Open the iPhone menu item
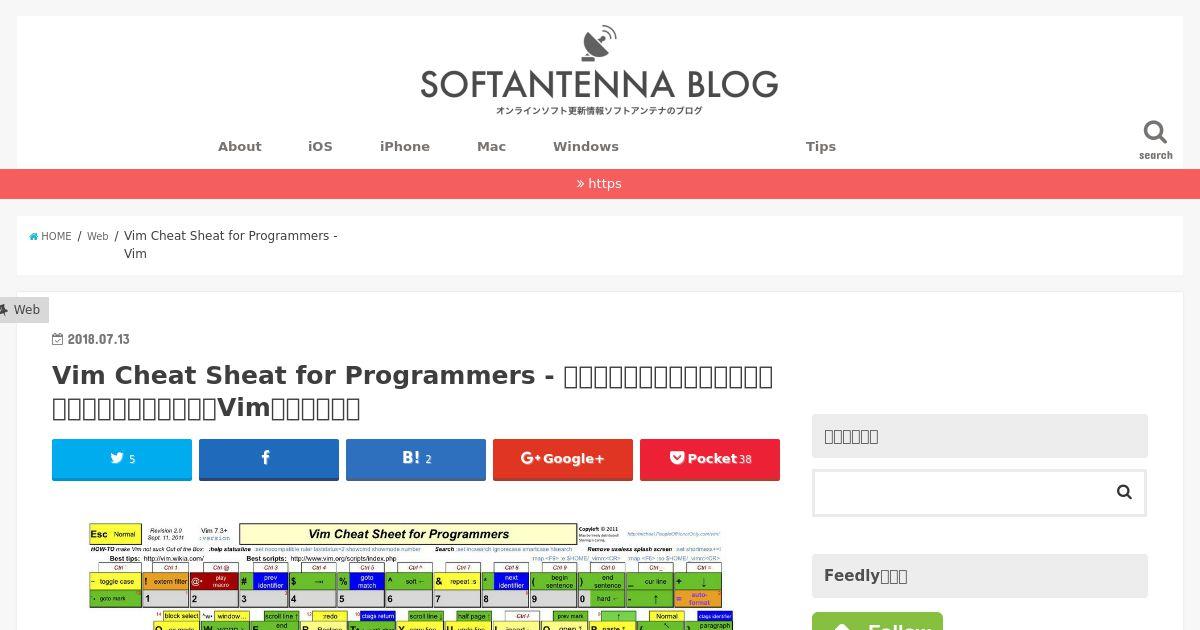This screenshot has height=630, width=1200. [405, 146]
